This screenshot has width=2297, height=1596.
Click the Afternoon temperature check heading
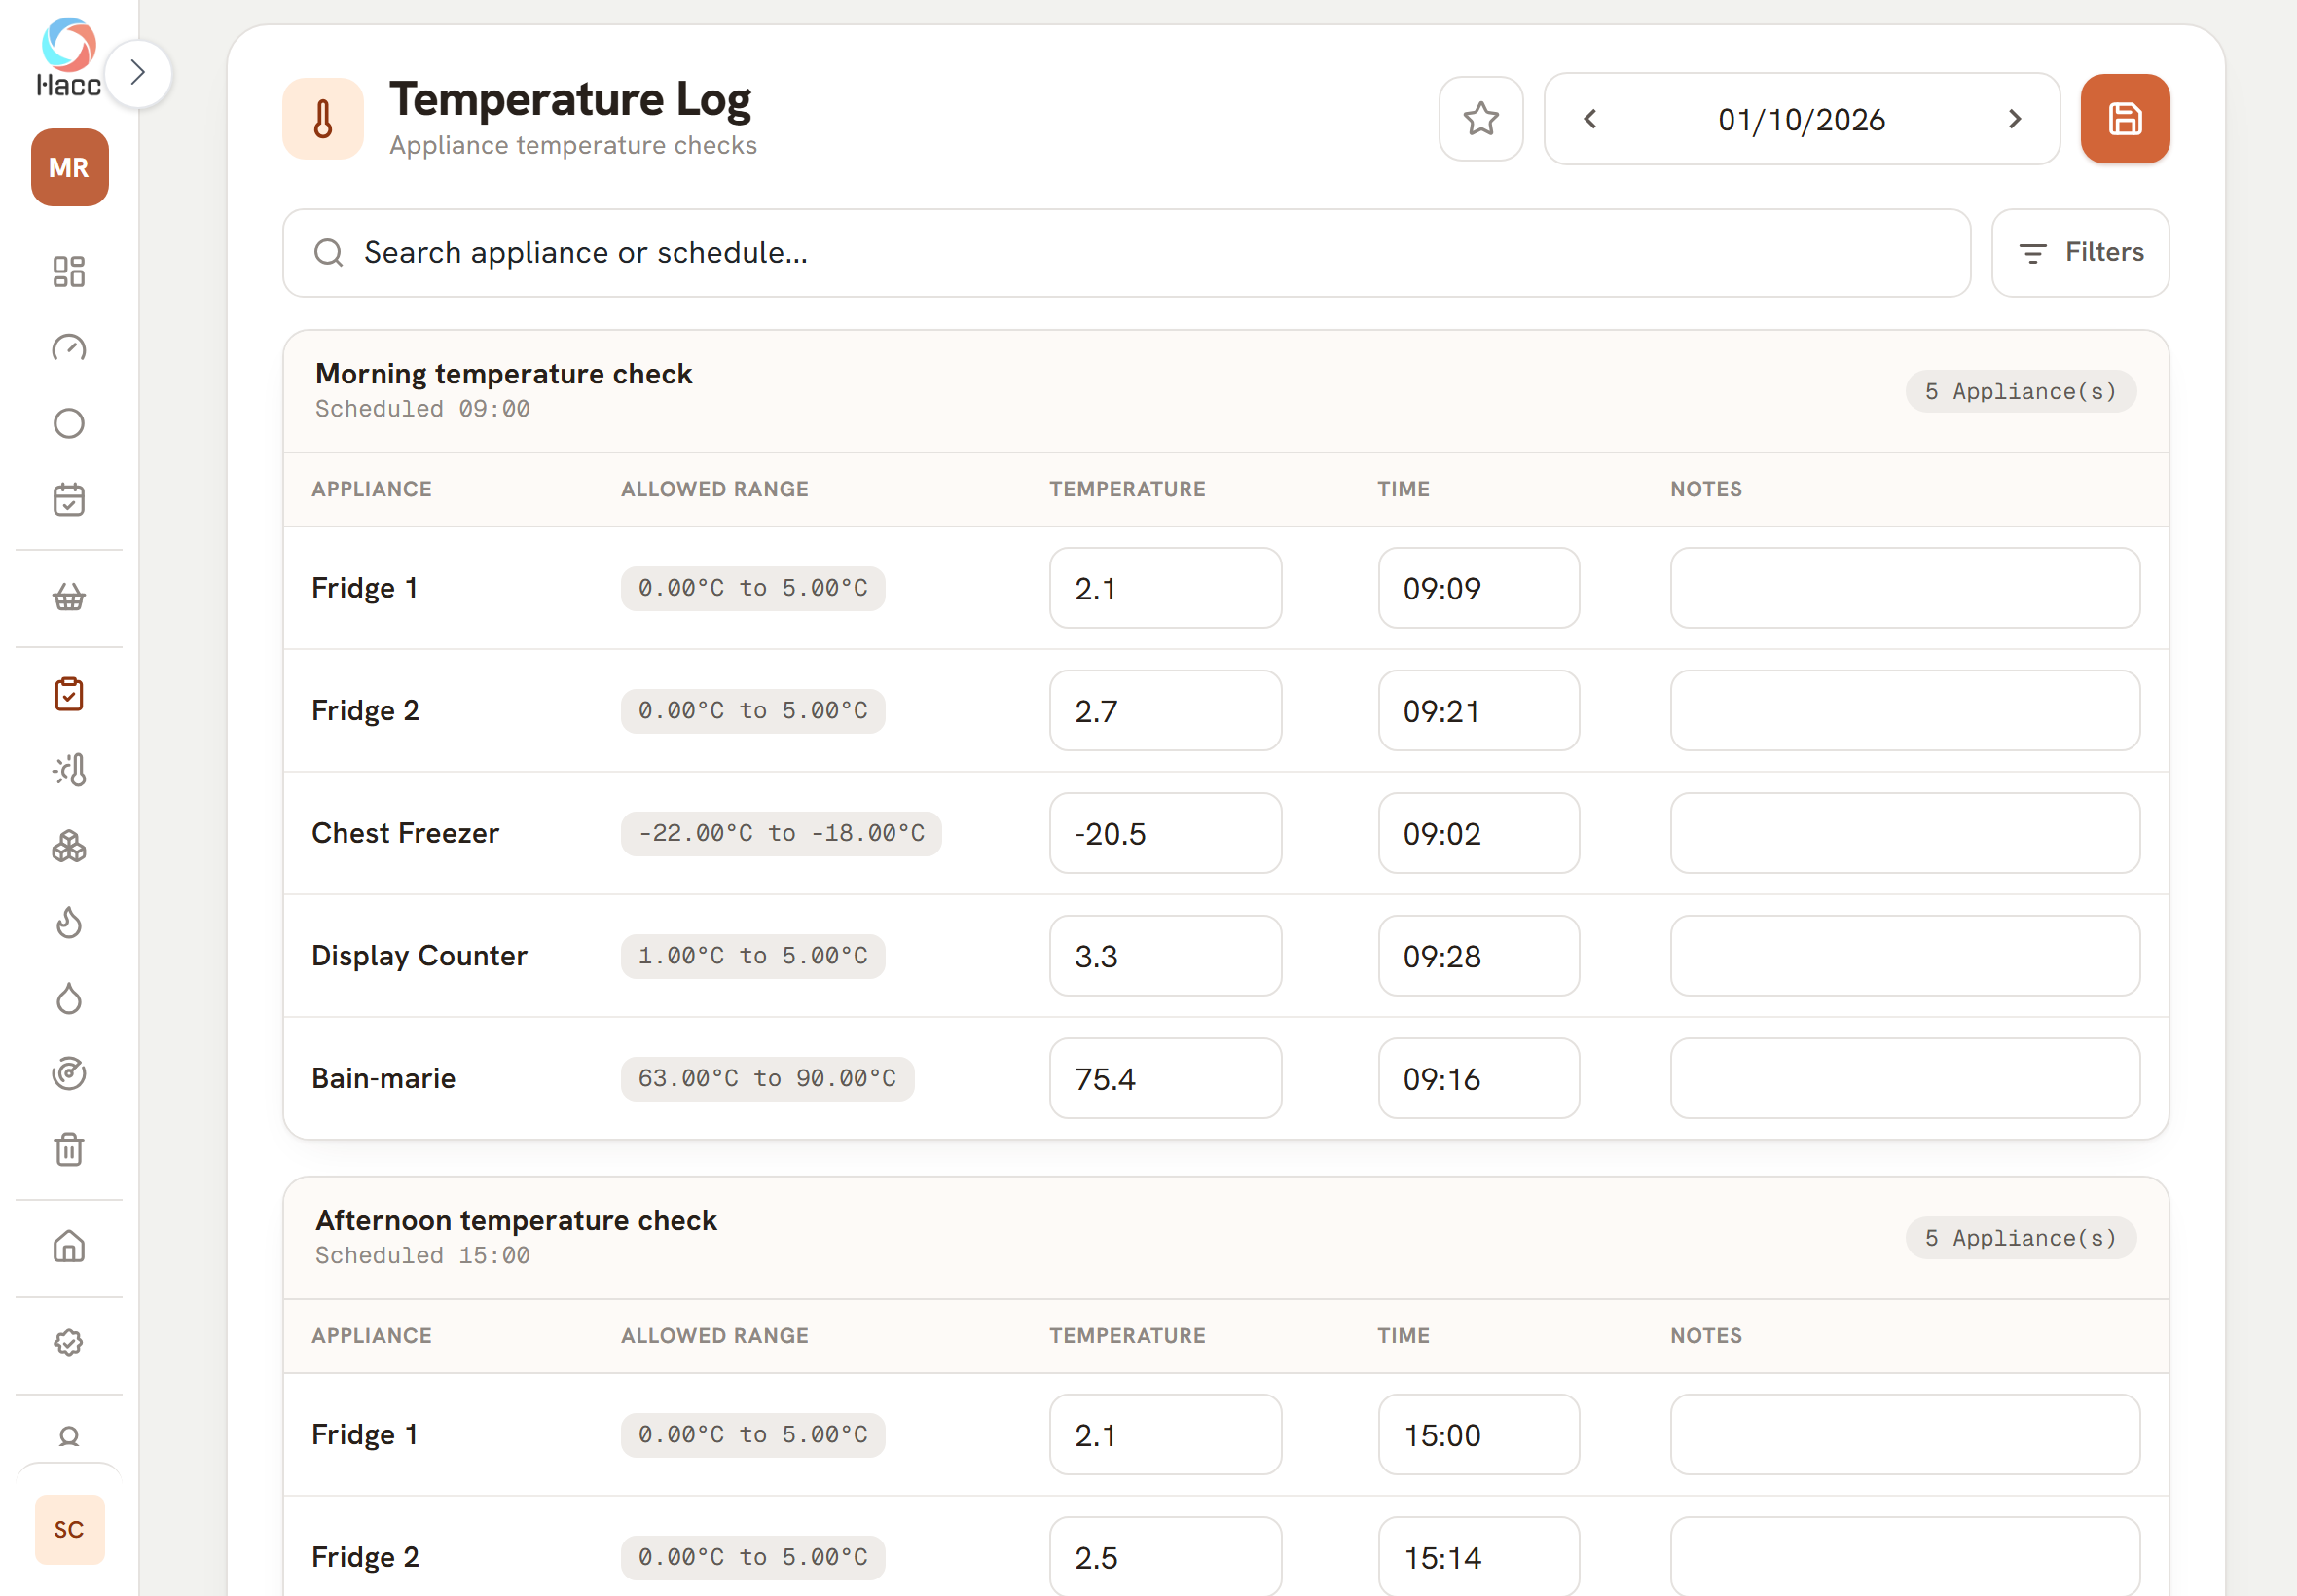click(x=516, y=1220)
